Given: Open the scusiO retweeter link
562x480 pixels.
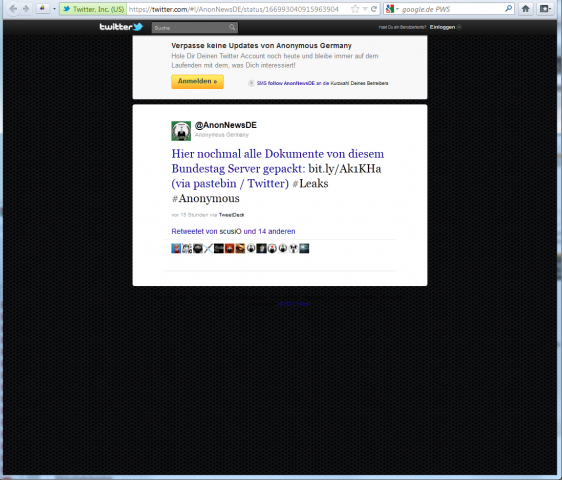Looking at the screenshot, I should coord(230,232).
